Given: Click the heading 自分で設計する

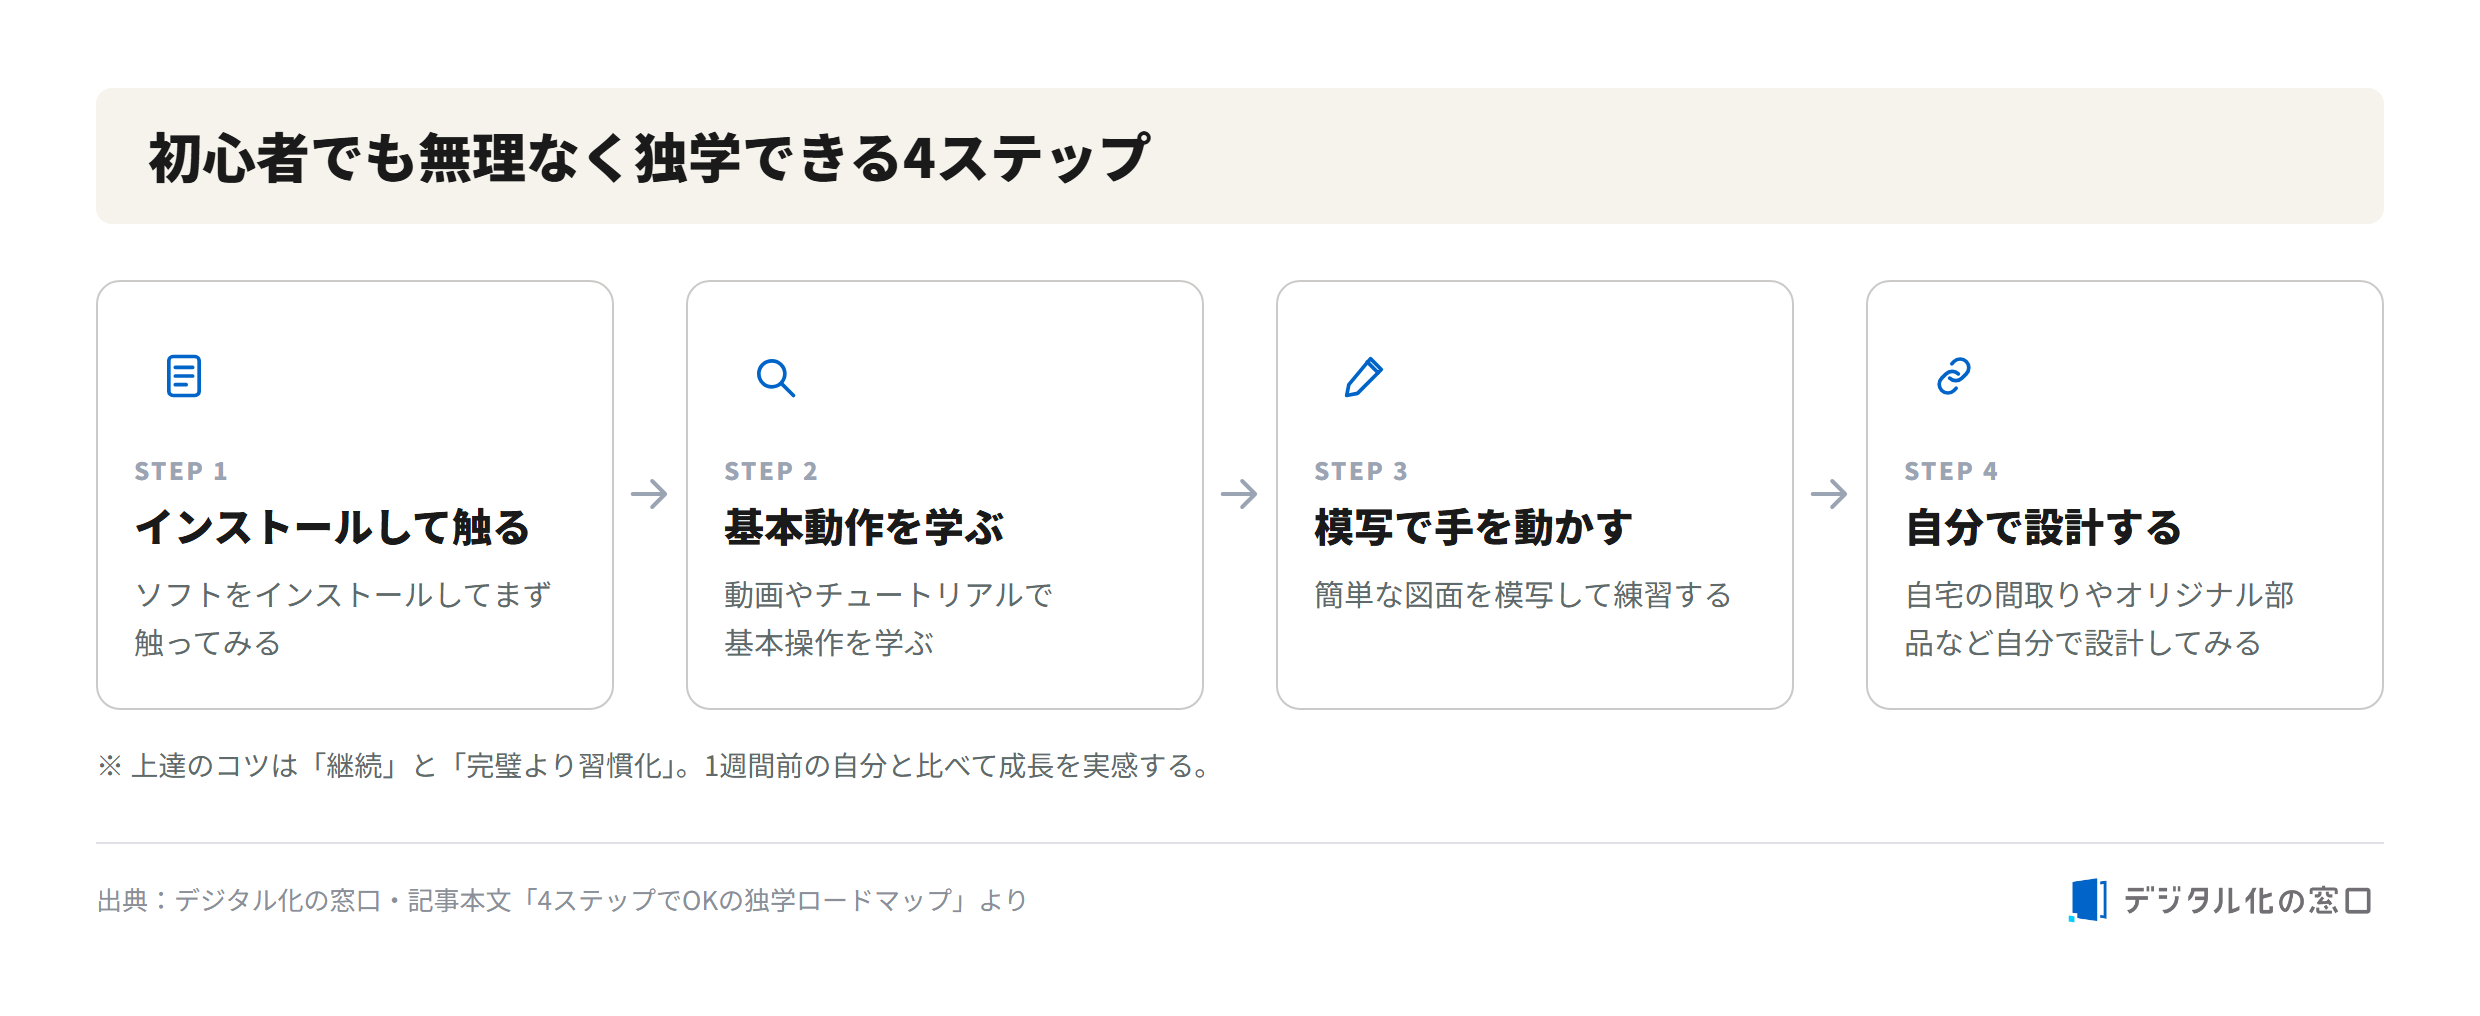Looking at the screenshot, I should tap(2043, 527).
